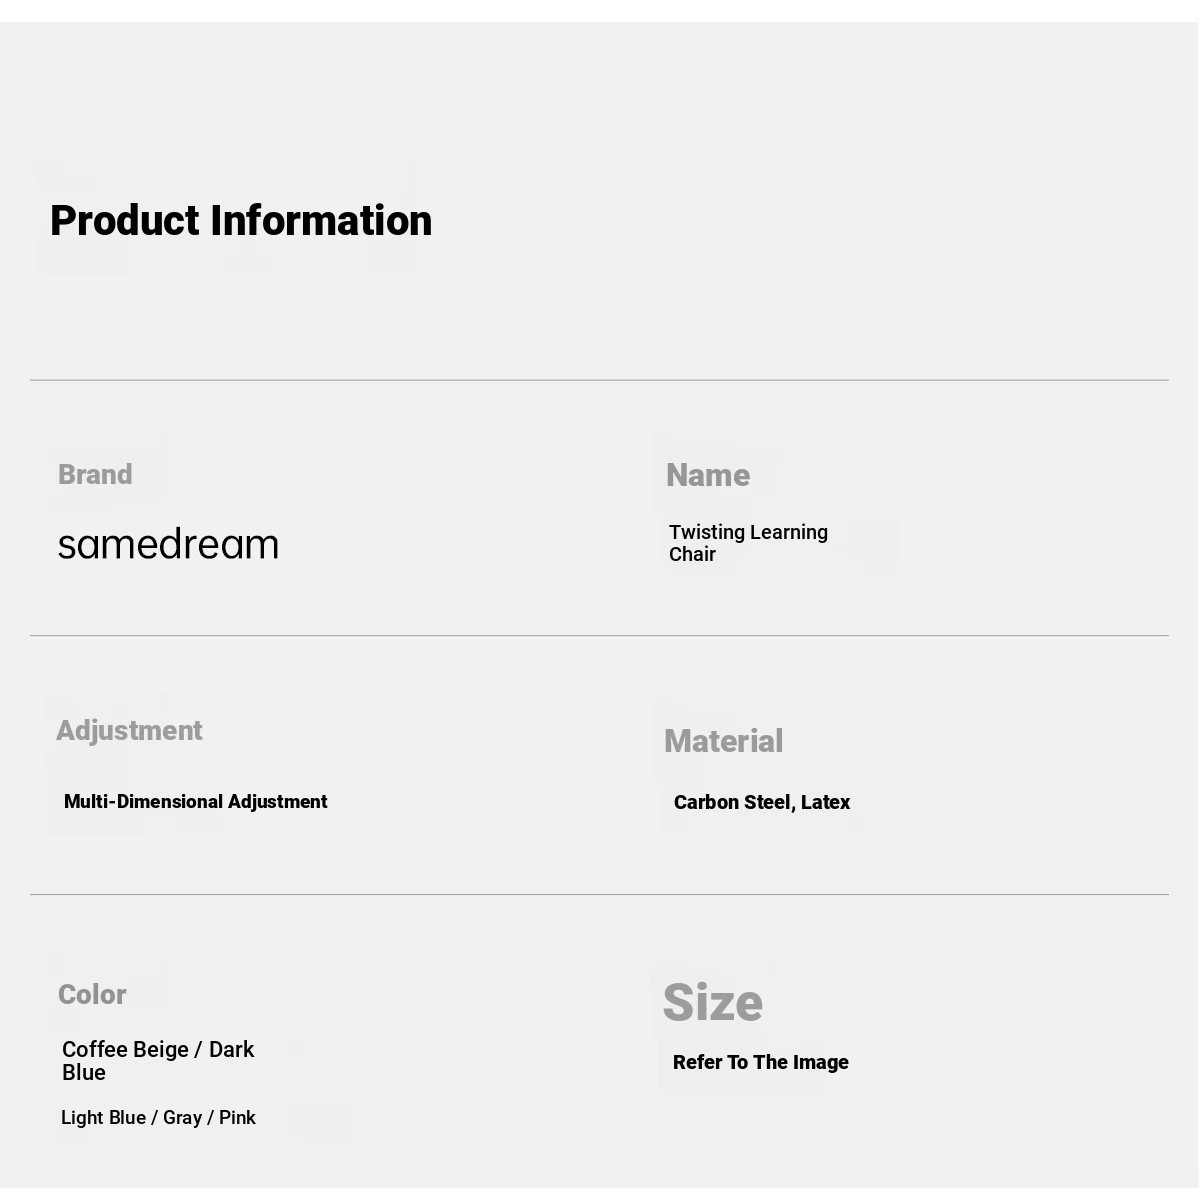Select the Size label
The image size is (1200, 1188).
click(x=713, y=1002)
